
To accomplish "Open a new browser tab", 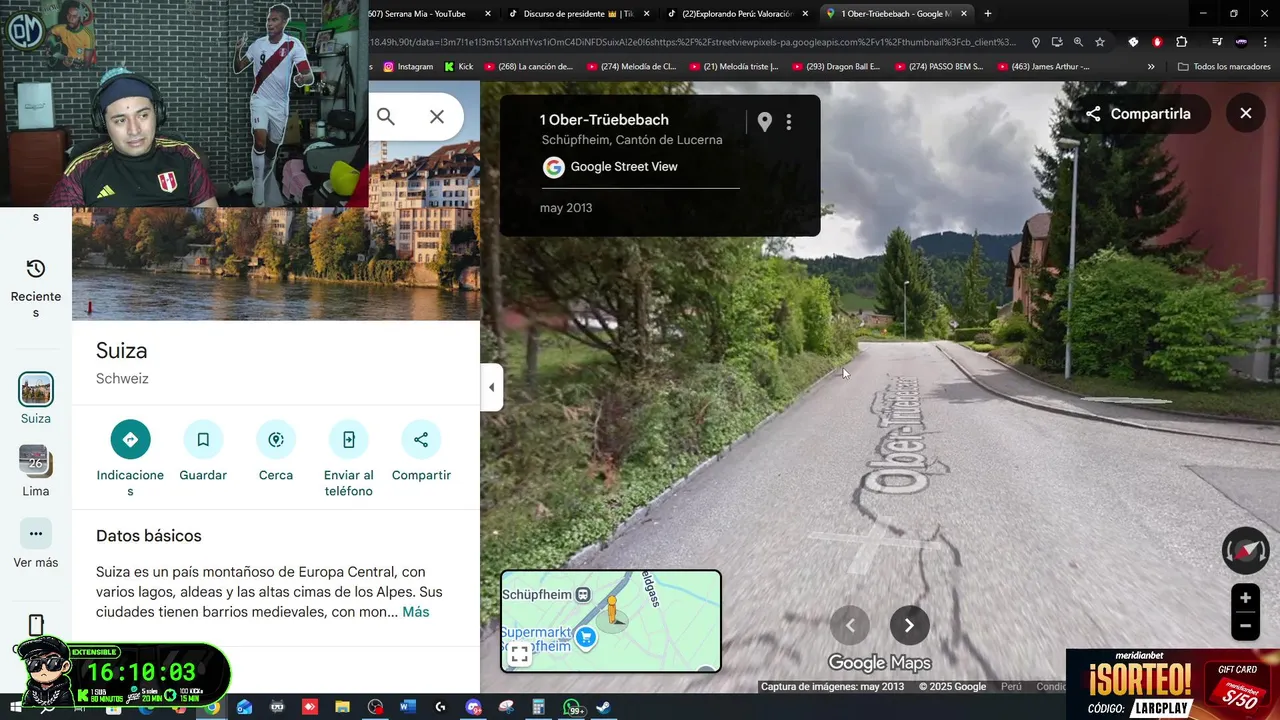I will 988,14.
